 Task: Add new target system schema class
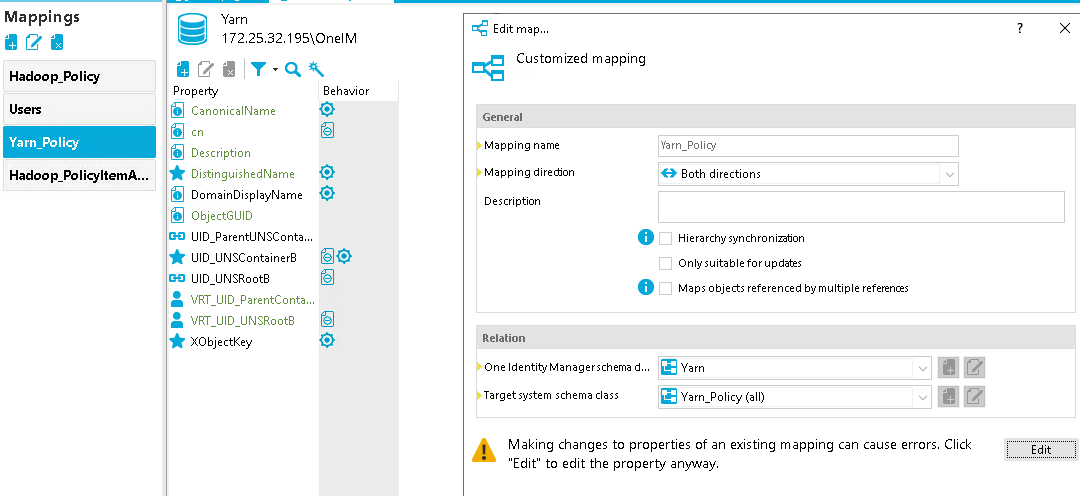coord(948,396)
